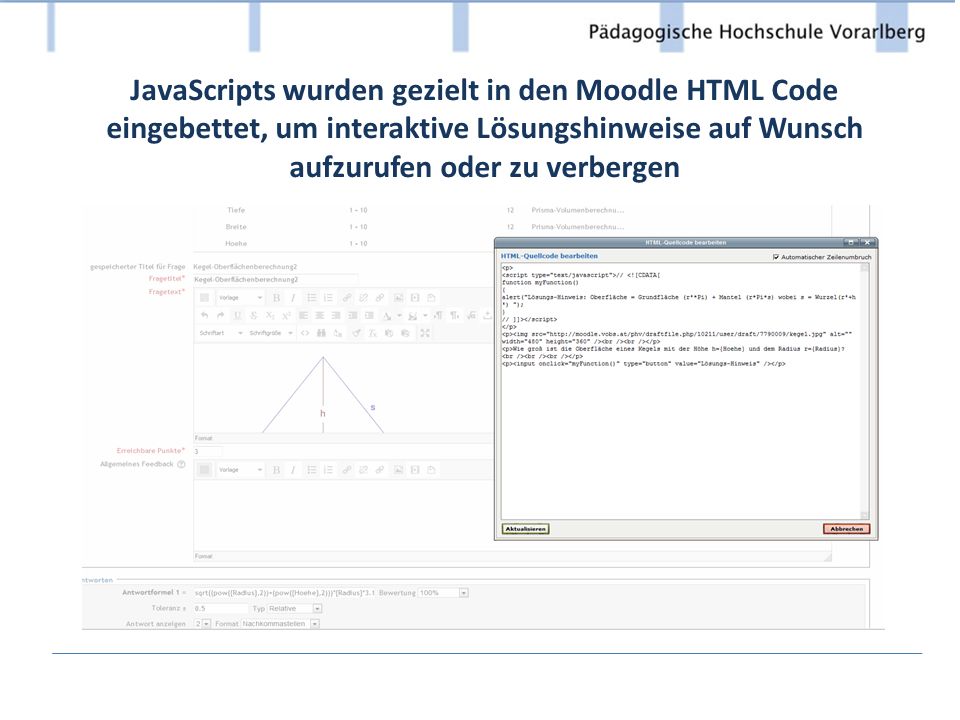Close the HTML-Quellcode bearbeiten dialog
Image resolution: width=960 pixels, height=720 pixels.
click(867, 242)
